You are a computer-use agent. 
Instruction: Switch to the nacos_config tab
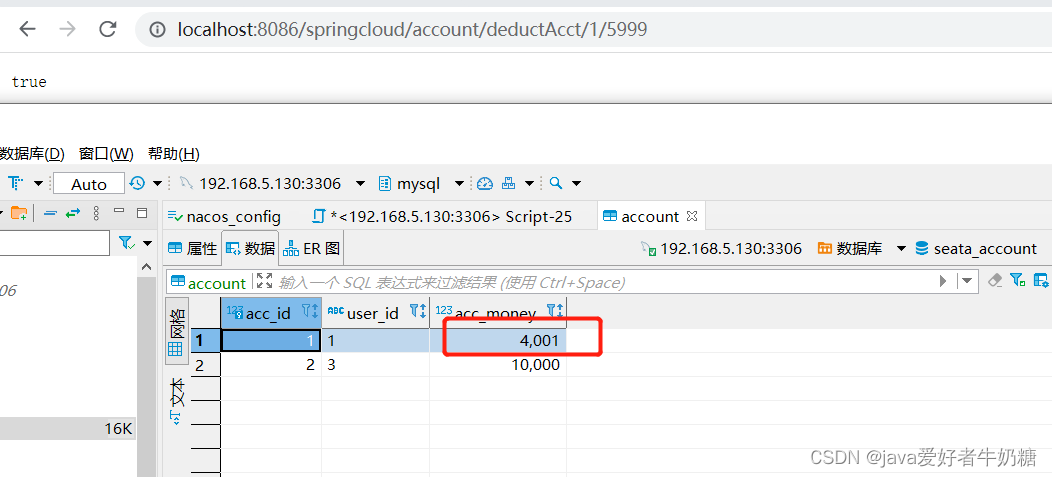tap(224, 217)
